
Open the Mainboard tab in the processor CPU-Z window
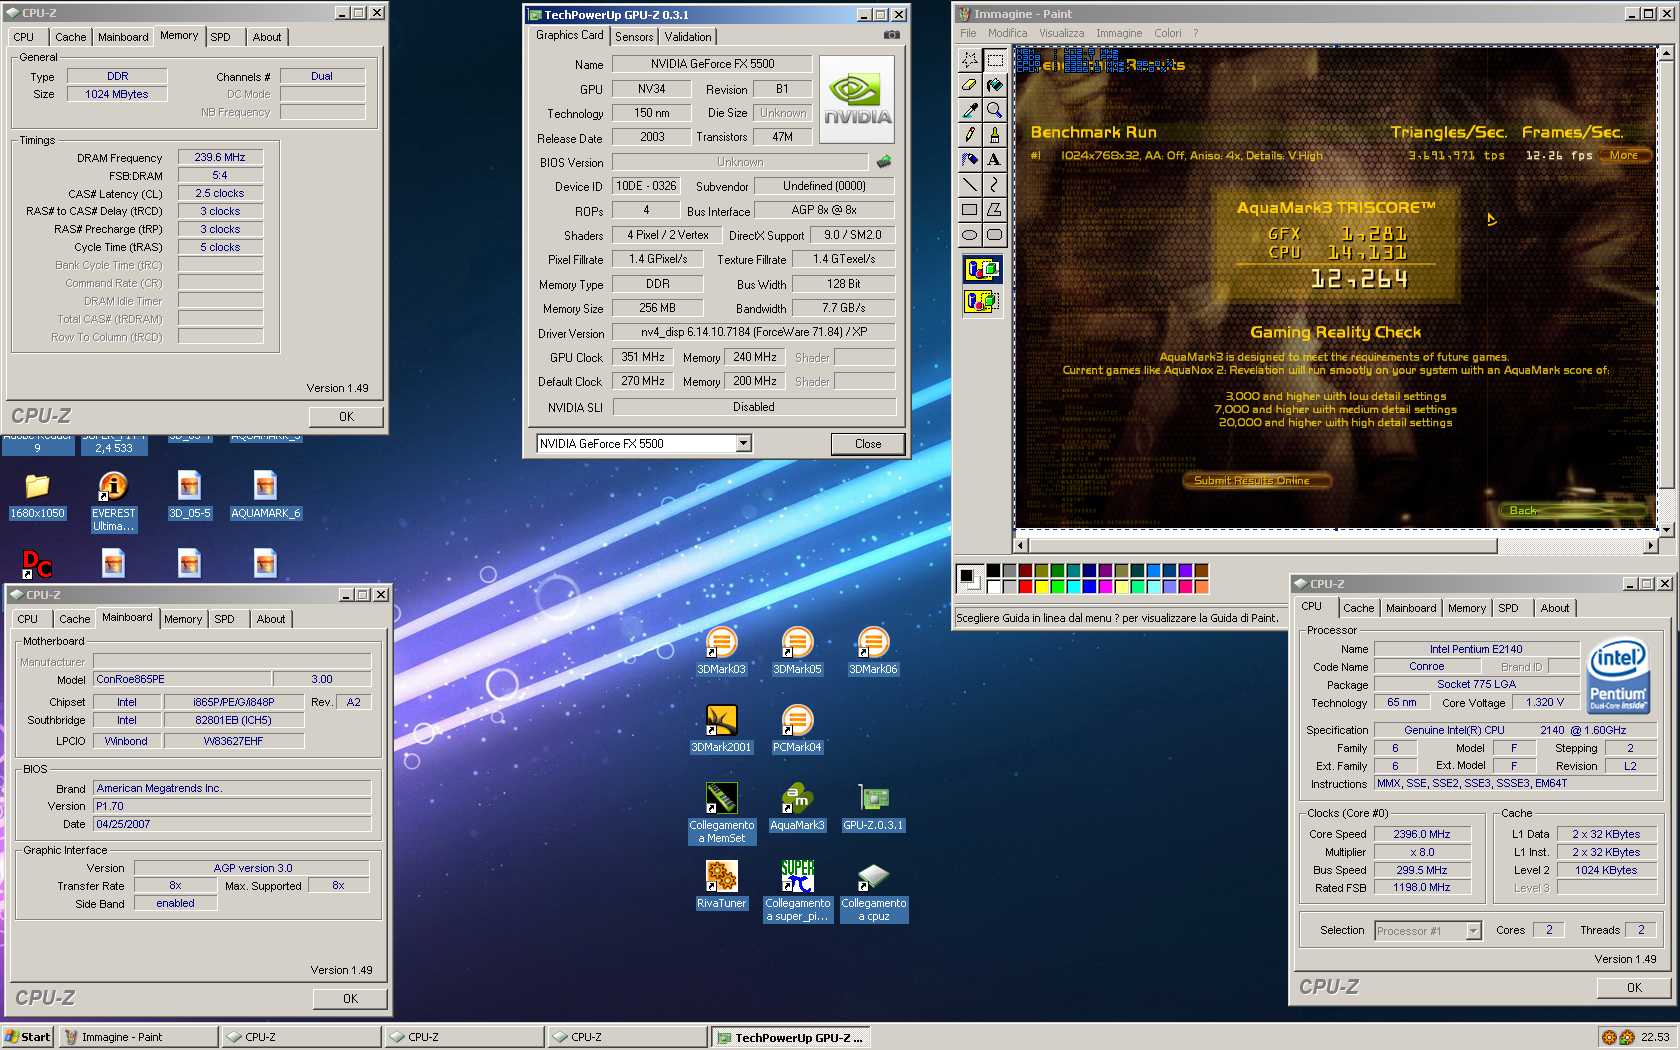pos(1411,608)
